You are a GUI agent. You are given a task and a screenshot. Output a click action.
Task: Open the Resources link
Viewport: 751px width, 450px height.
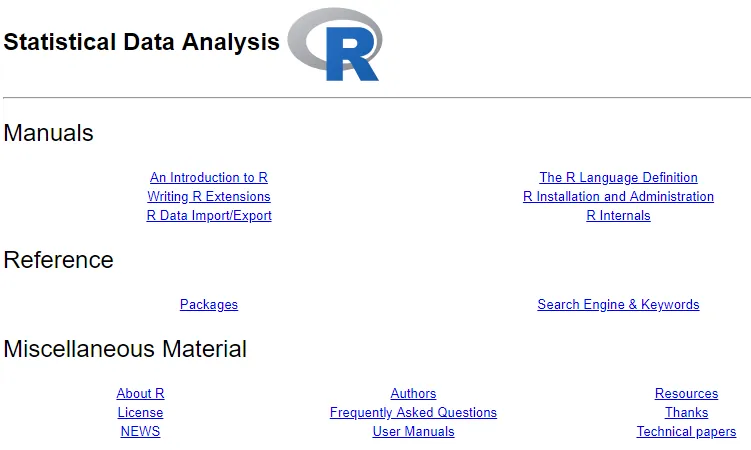[x=686, y=394]
